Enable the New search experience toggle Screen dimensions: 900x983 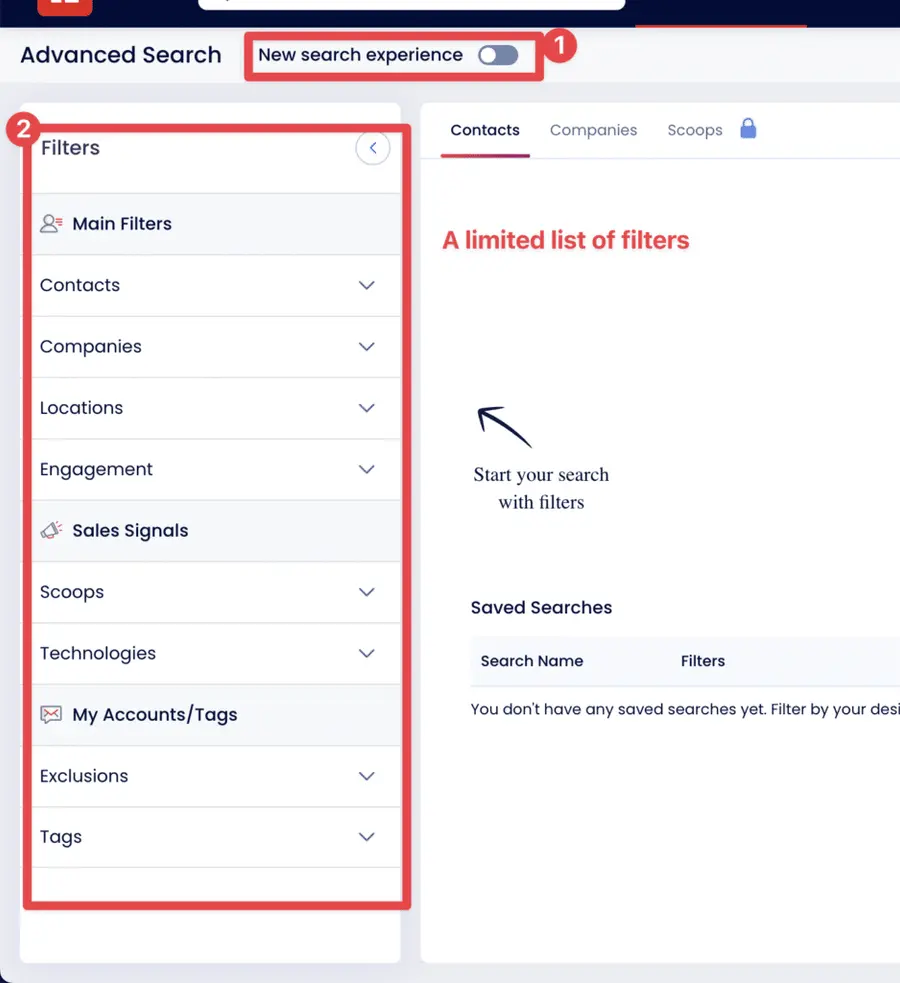pos(497,56)
